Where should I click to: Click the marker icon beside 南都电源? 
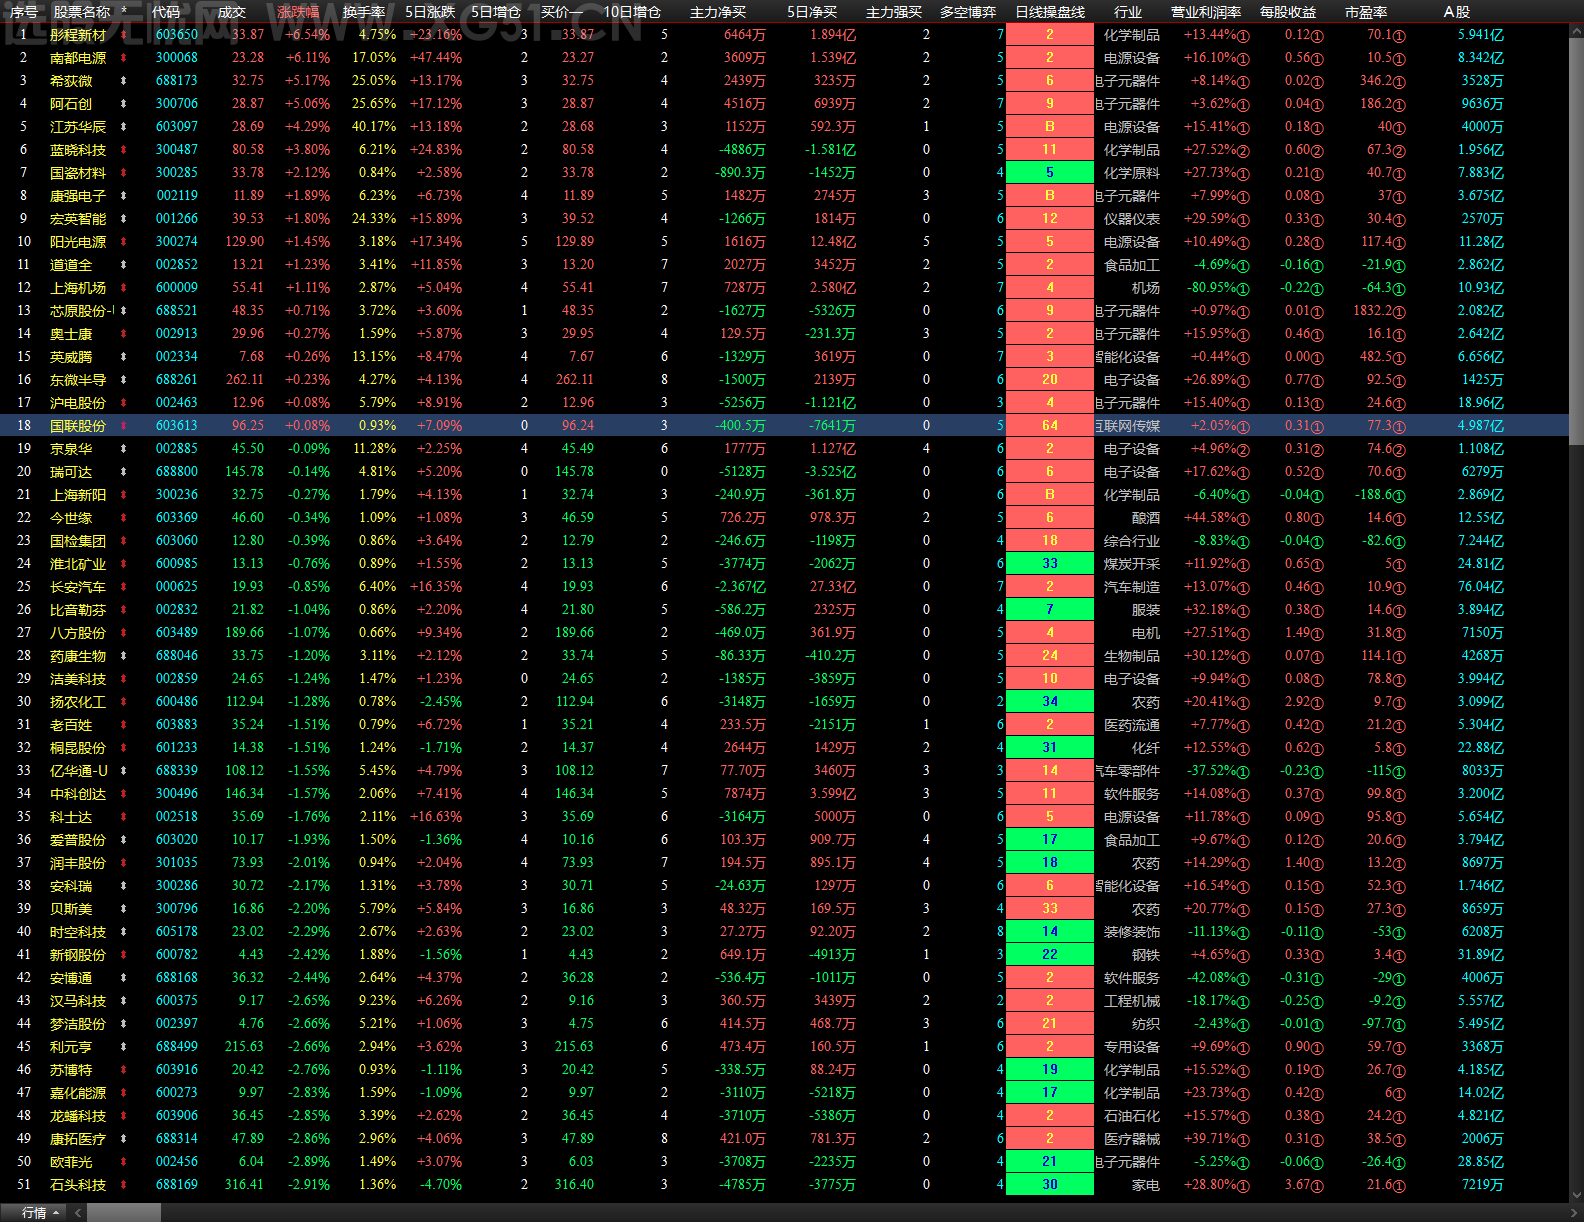pyautogui.click(x=124, y=58)
